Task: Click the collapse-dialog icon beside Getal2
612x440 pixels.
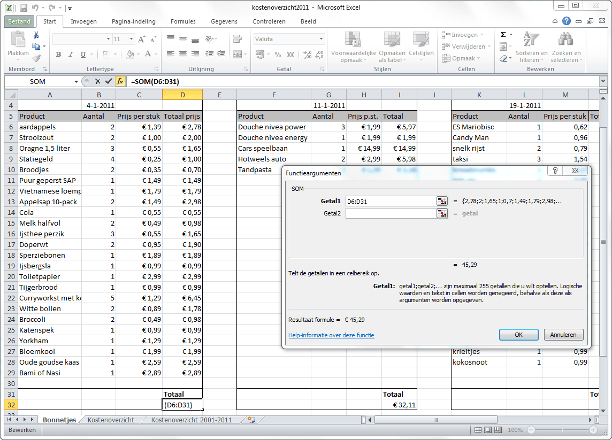Action: point(441,213)
